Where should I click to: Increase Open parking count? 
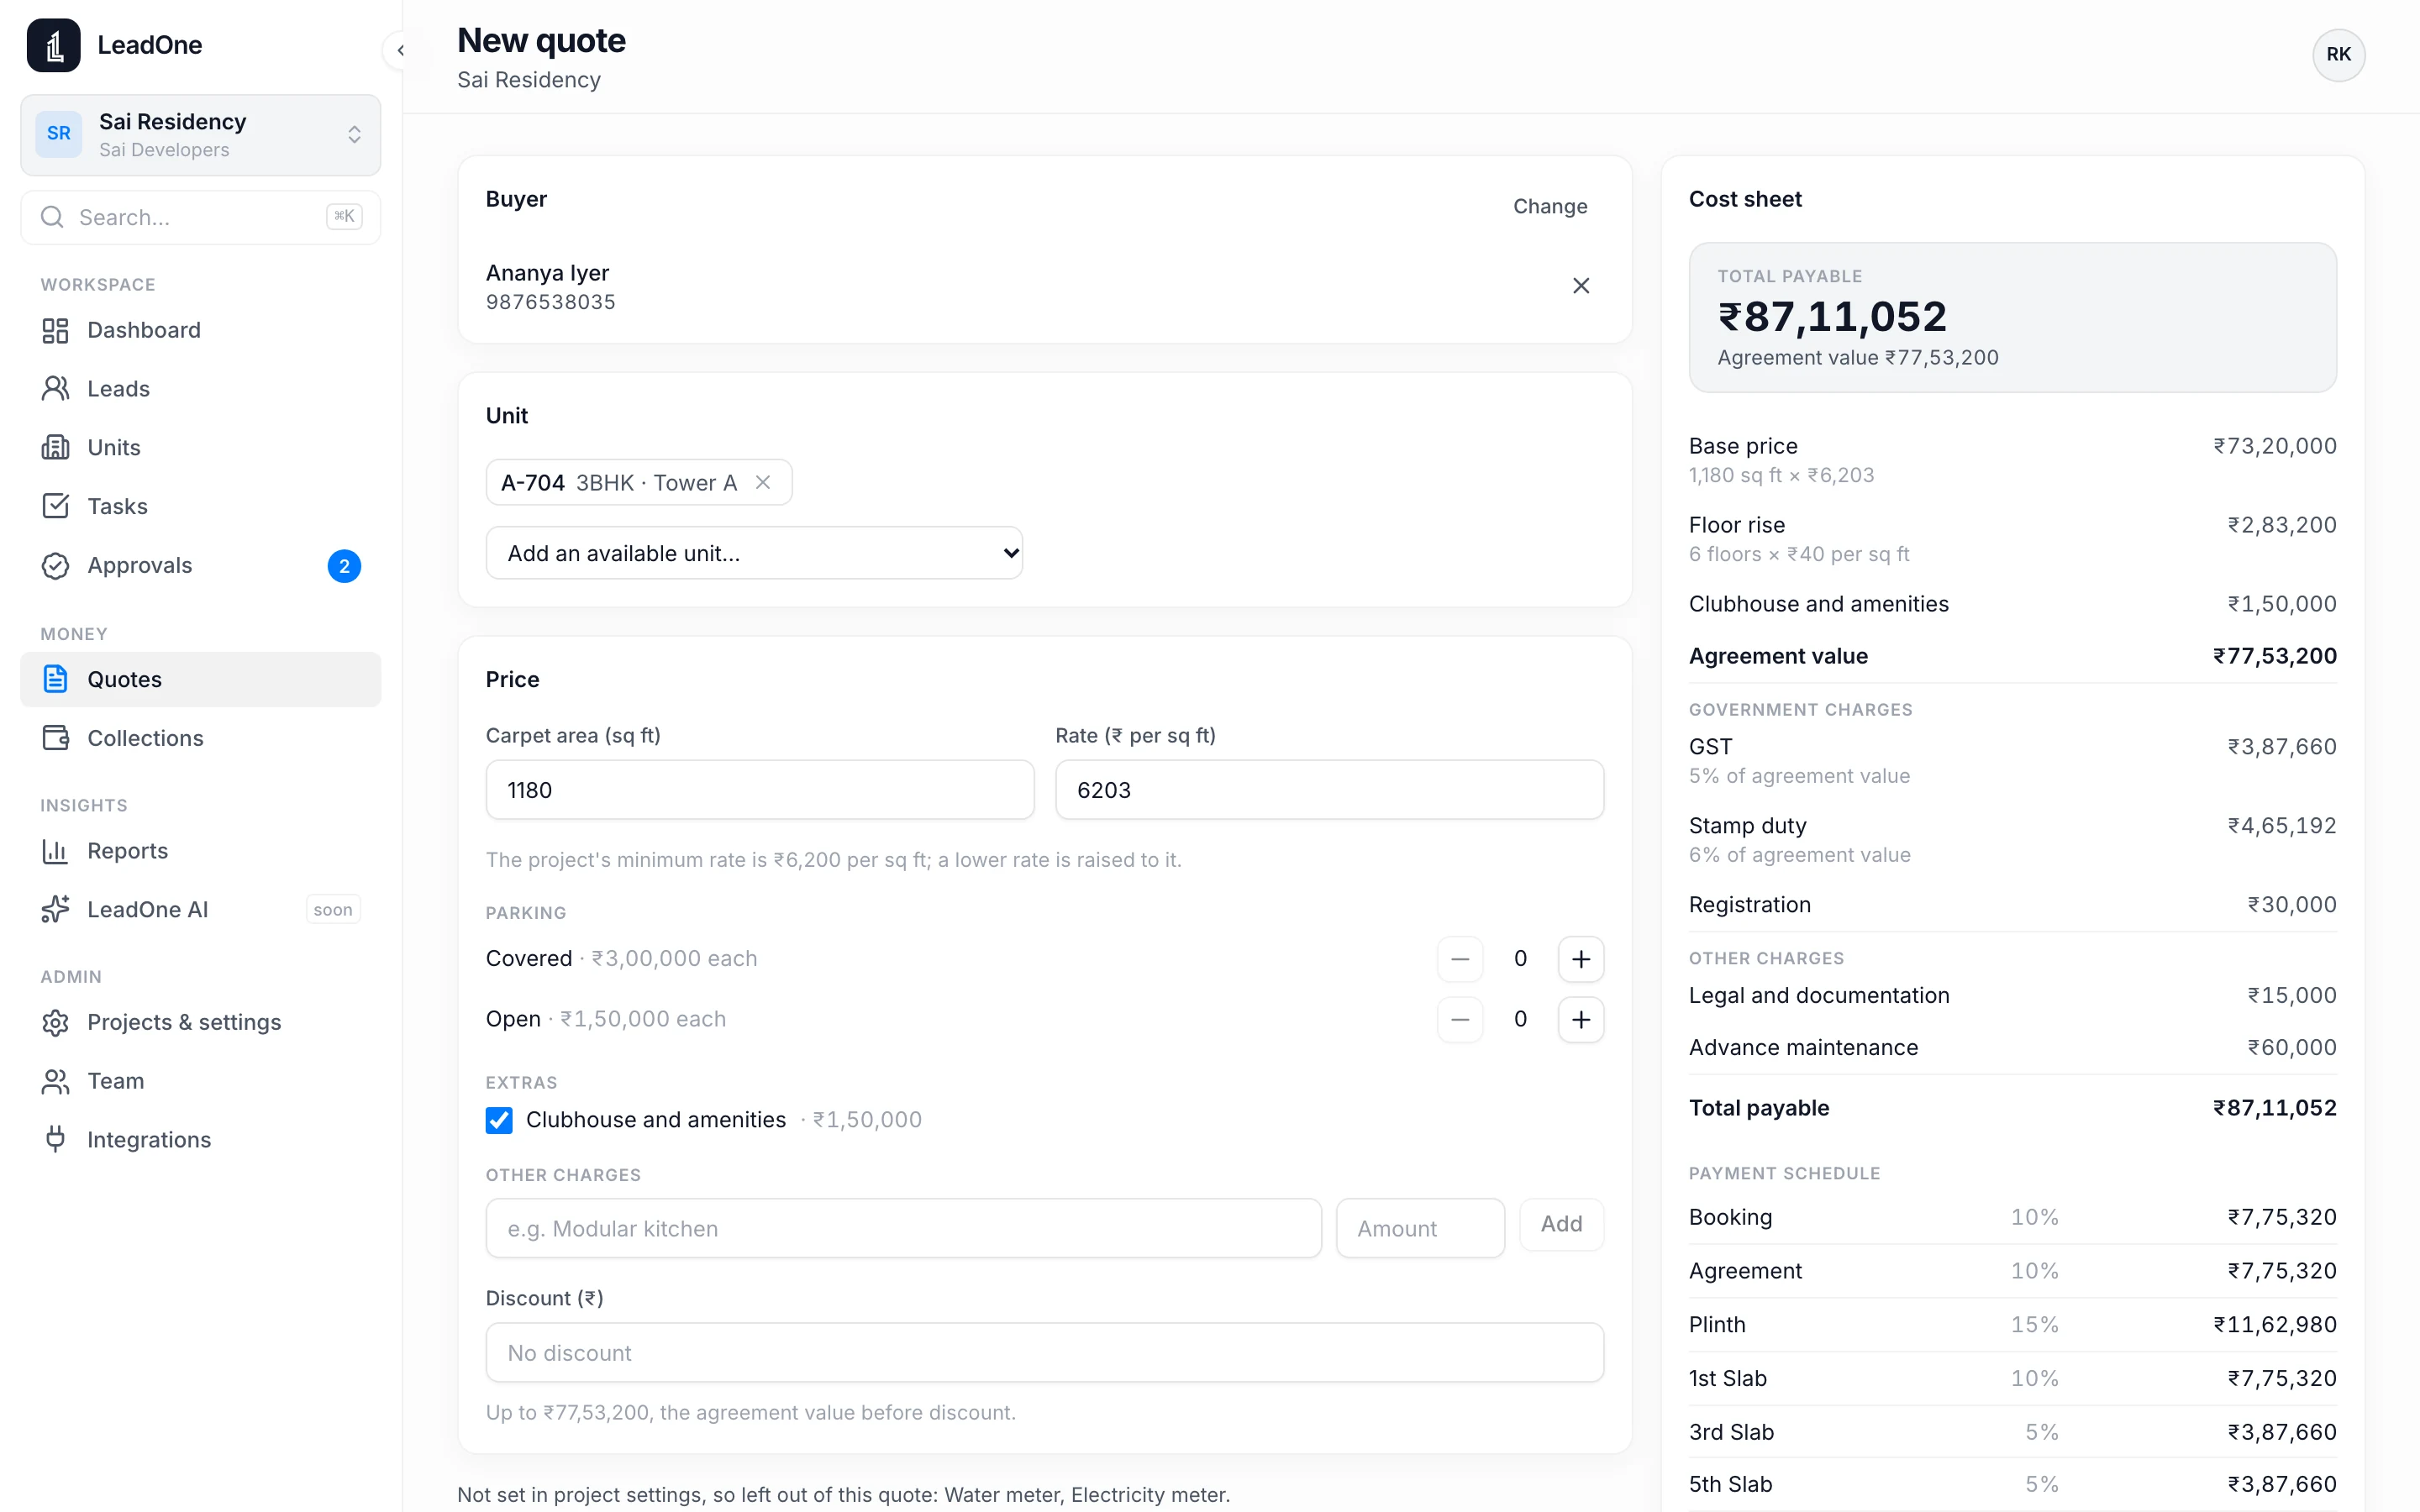(x=1581, y=1019)
